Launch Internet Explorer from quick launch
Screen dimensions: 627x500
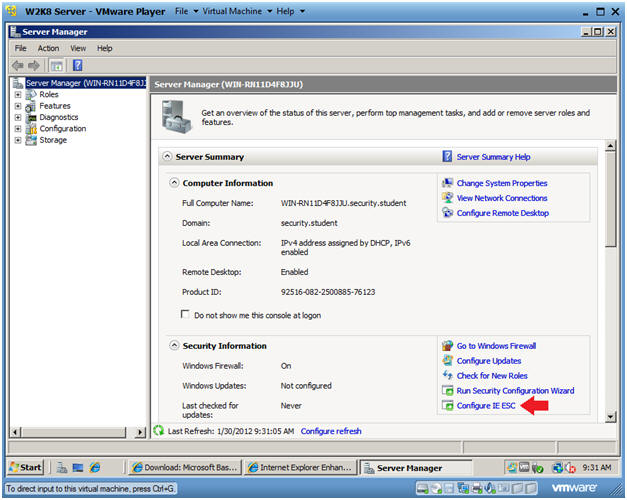95,467
